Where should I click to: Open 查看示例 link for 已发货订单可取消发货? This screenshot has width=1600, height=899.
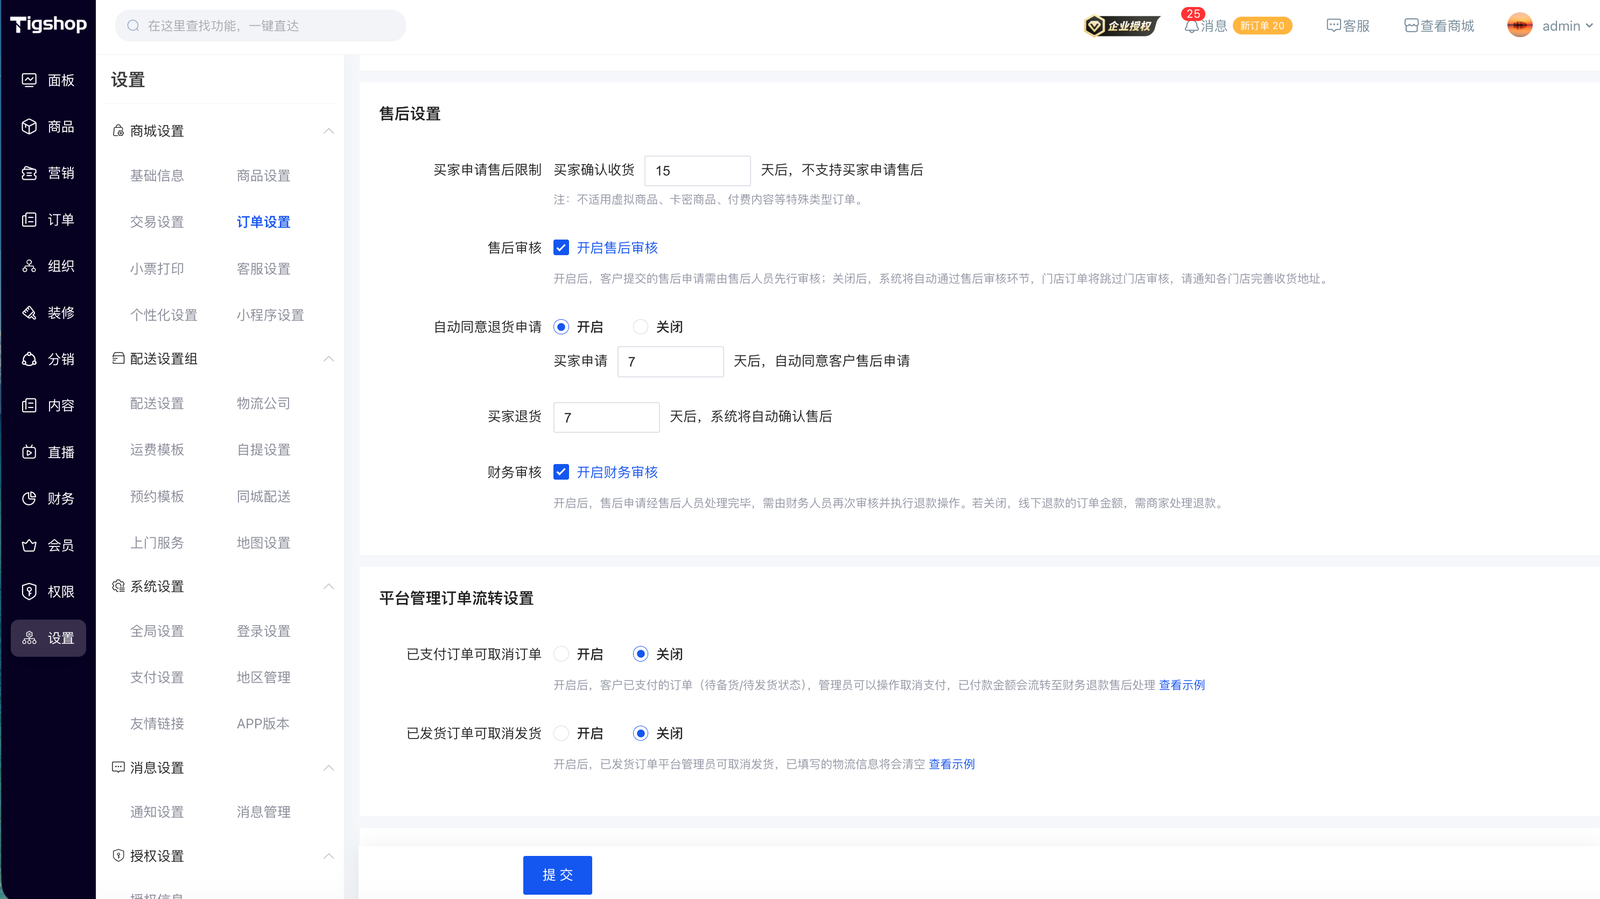[x=951, y=764]
